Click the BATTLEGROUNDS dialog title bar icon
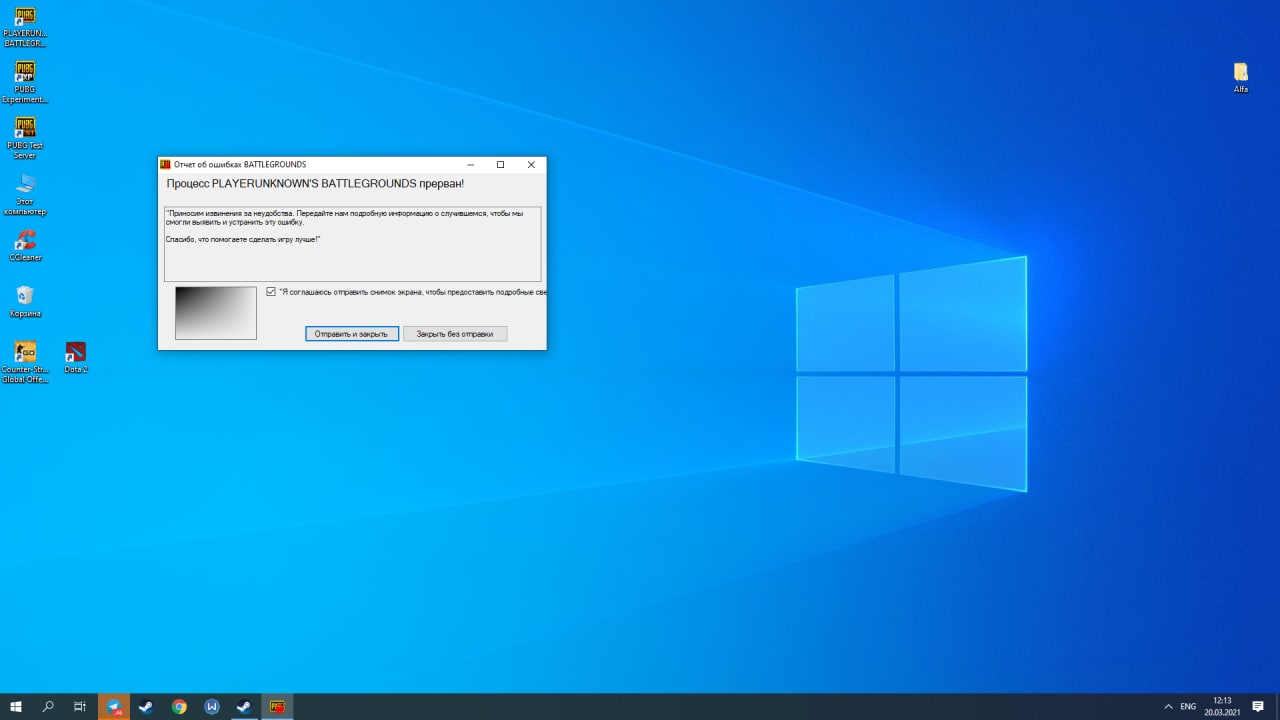1280x720 pixels. [166, 164]
